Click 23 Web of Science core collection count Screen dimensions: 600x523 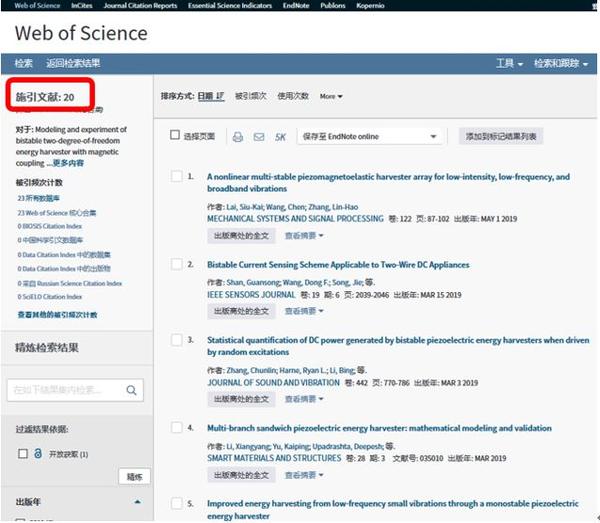(x=57, y=213)
